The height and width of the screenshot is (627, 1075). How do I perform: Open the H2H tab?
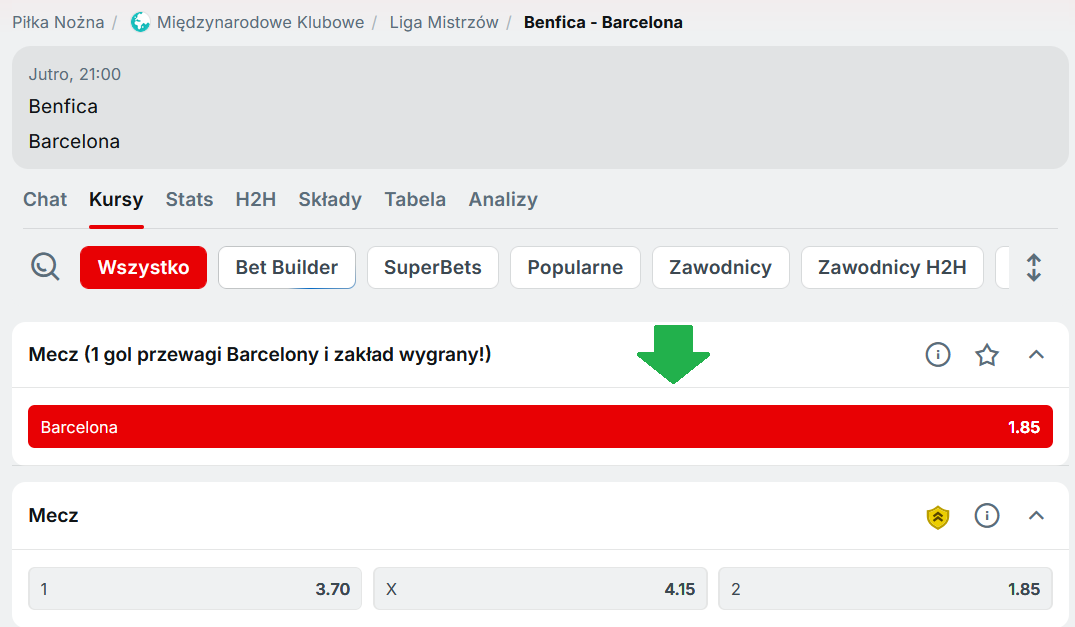(x=255, y=199)
